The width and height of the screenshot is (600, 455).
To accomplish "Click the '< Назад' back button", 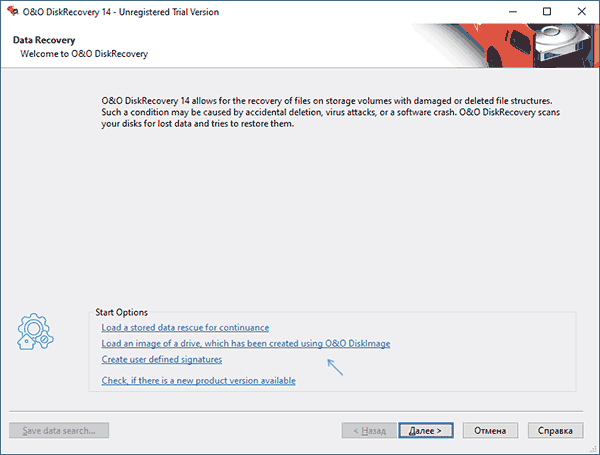I will 369,431.
